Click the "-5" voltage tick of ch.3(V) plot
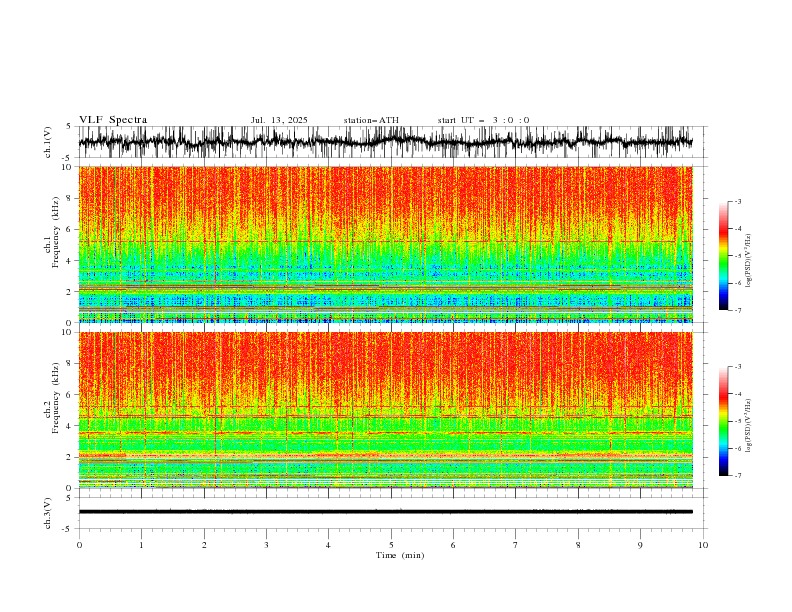 (x=68, y=529)
